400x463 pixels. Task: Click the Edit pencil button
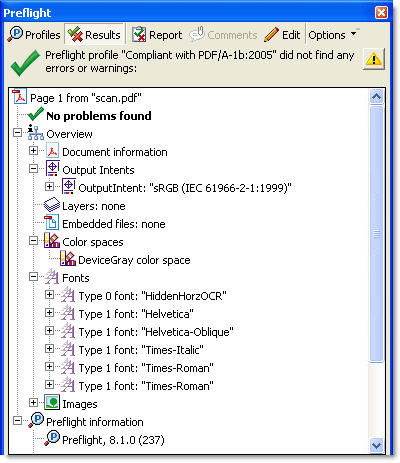point(282,35)
